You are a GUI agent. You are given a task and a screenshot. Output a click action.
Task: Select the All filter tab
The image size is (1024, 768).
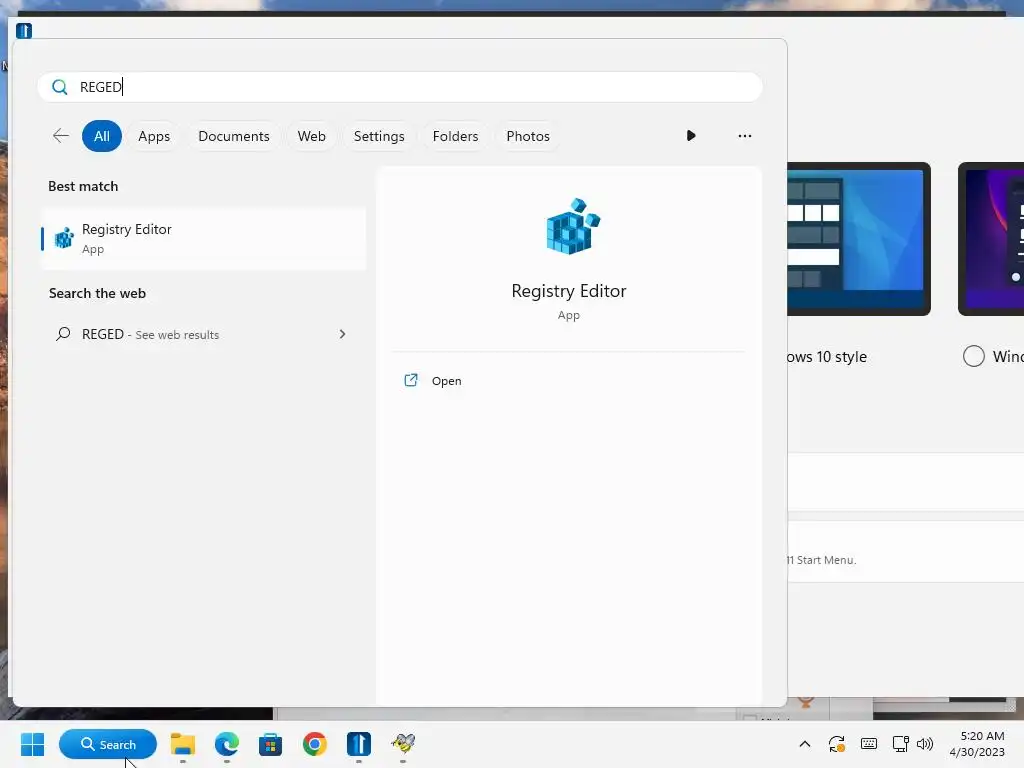pyautogui.click(x=102, y=136)
